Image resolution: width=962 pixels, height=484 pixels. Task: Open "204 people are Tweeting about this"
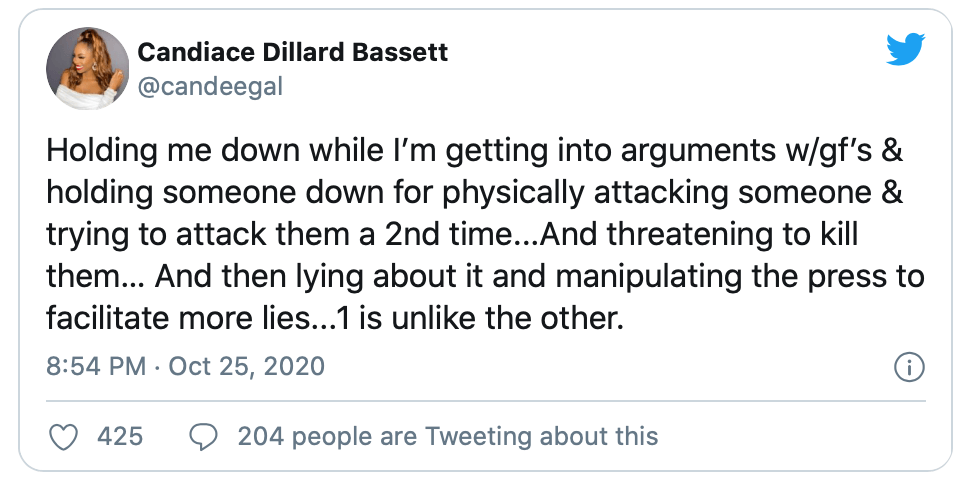pos(448,437)
